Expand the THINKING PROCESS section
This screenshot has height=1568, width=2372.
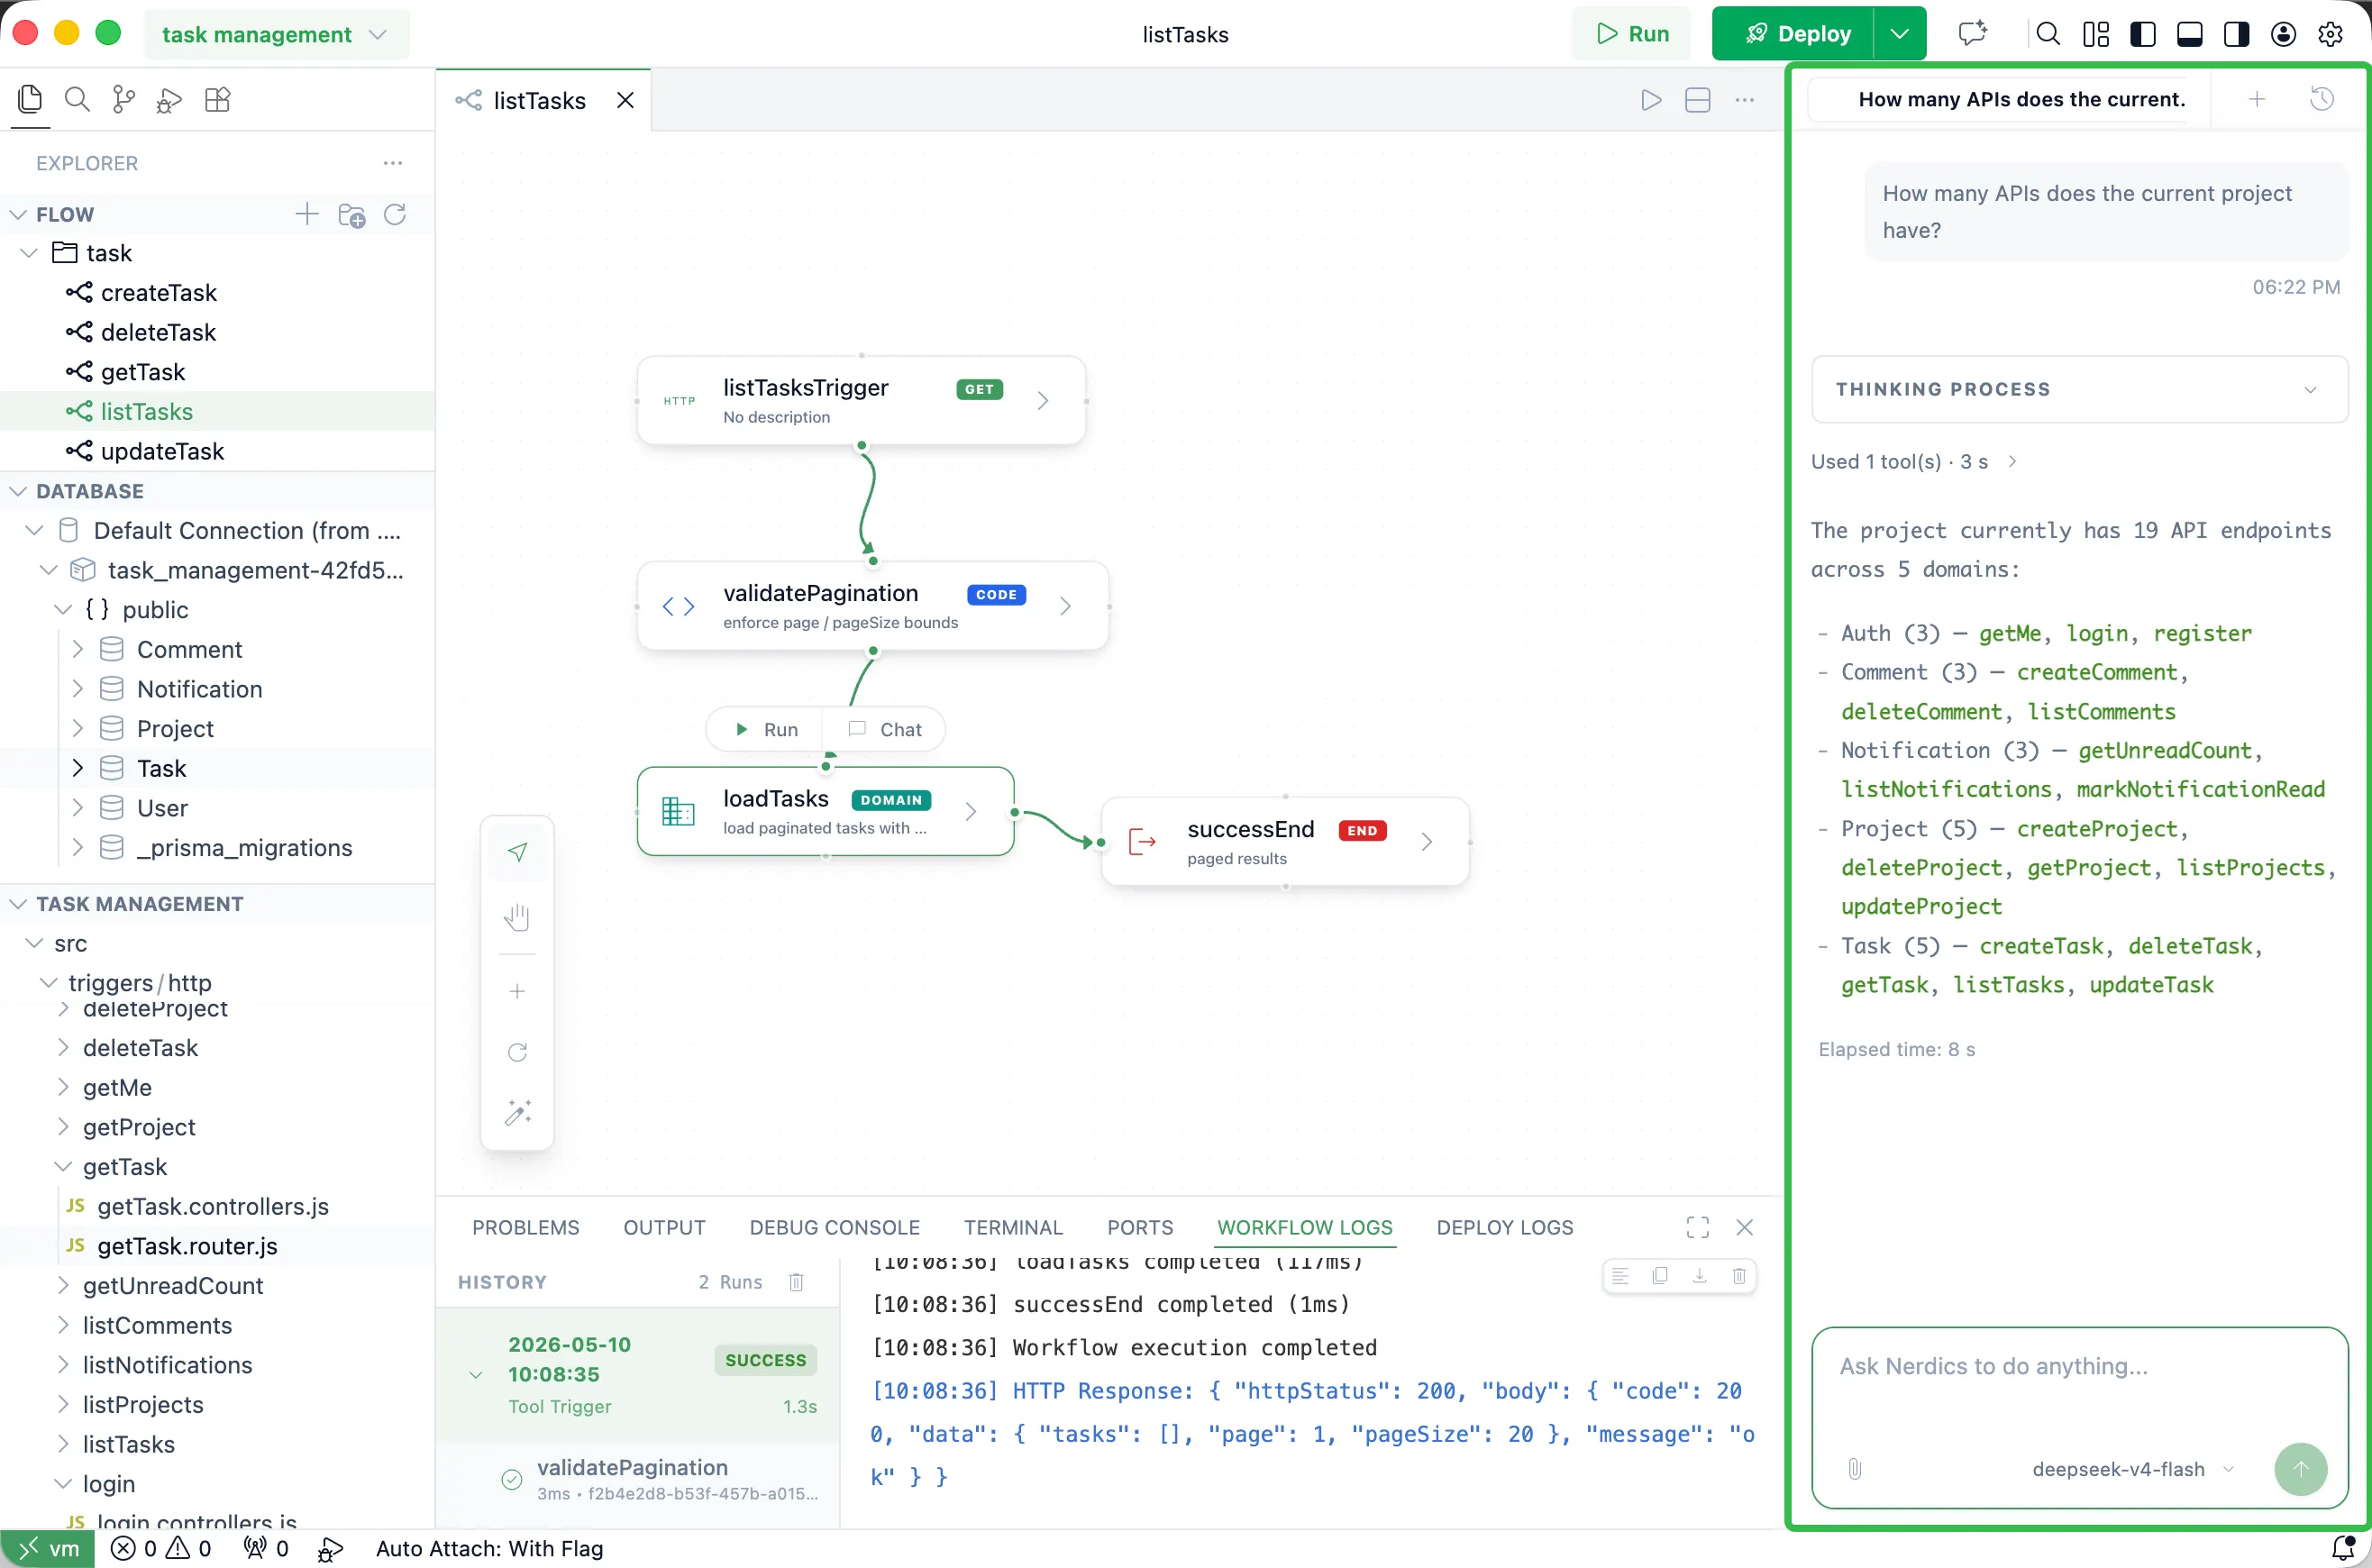pyautogui.click(x=2080, y=389)
